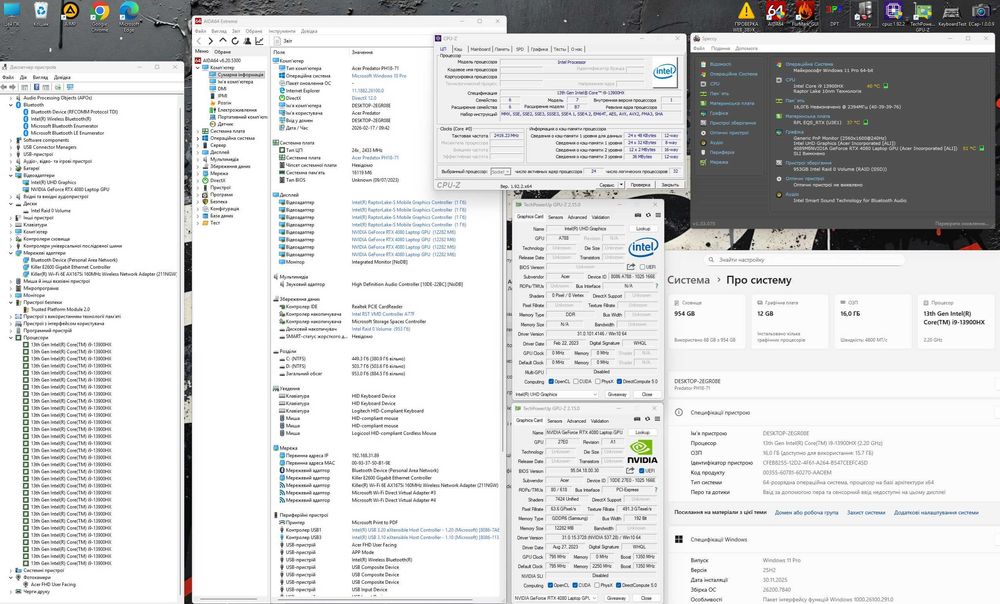Switch to the Графика tab in CPU-Z
Image resolution: width=1000 pixels, height=604 pixels.
[539, 49]
